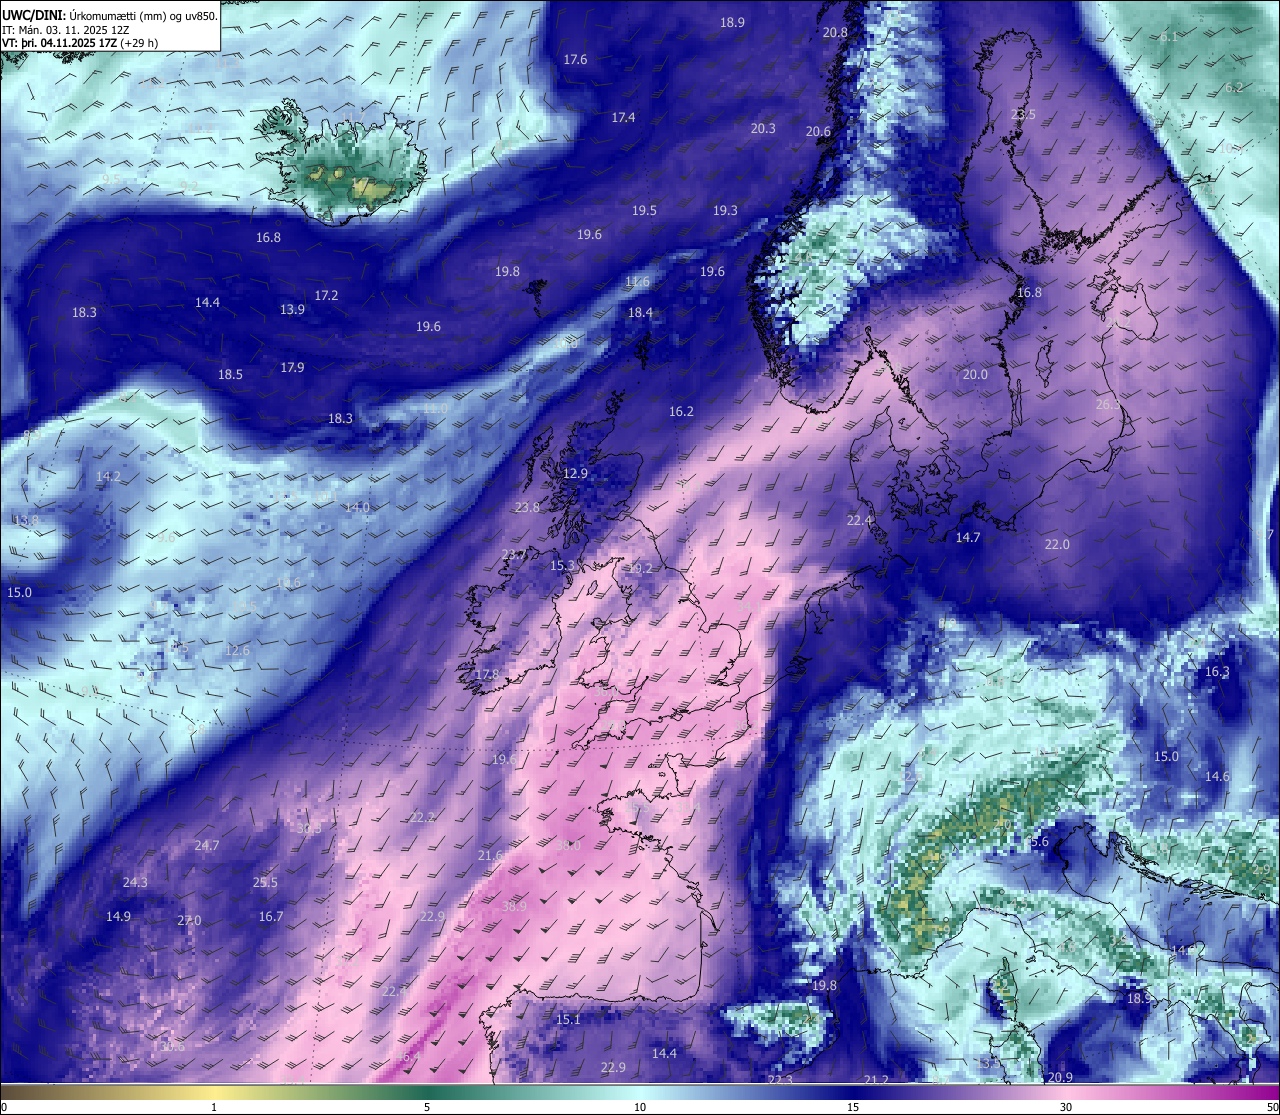The height and width of the screenshot is (1115, 1280).
Task: Click the 30.3 value label
Action: click(x=309, y=828)
